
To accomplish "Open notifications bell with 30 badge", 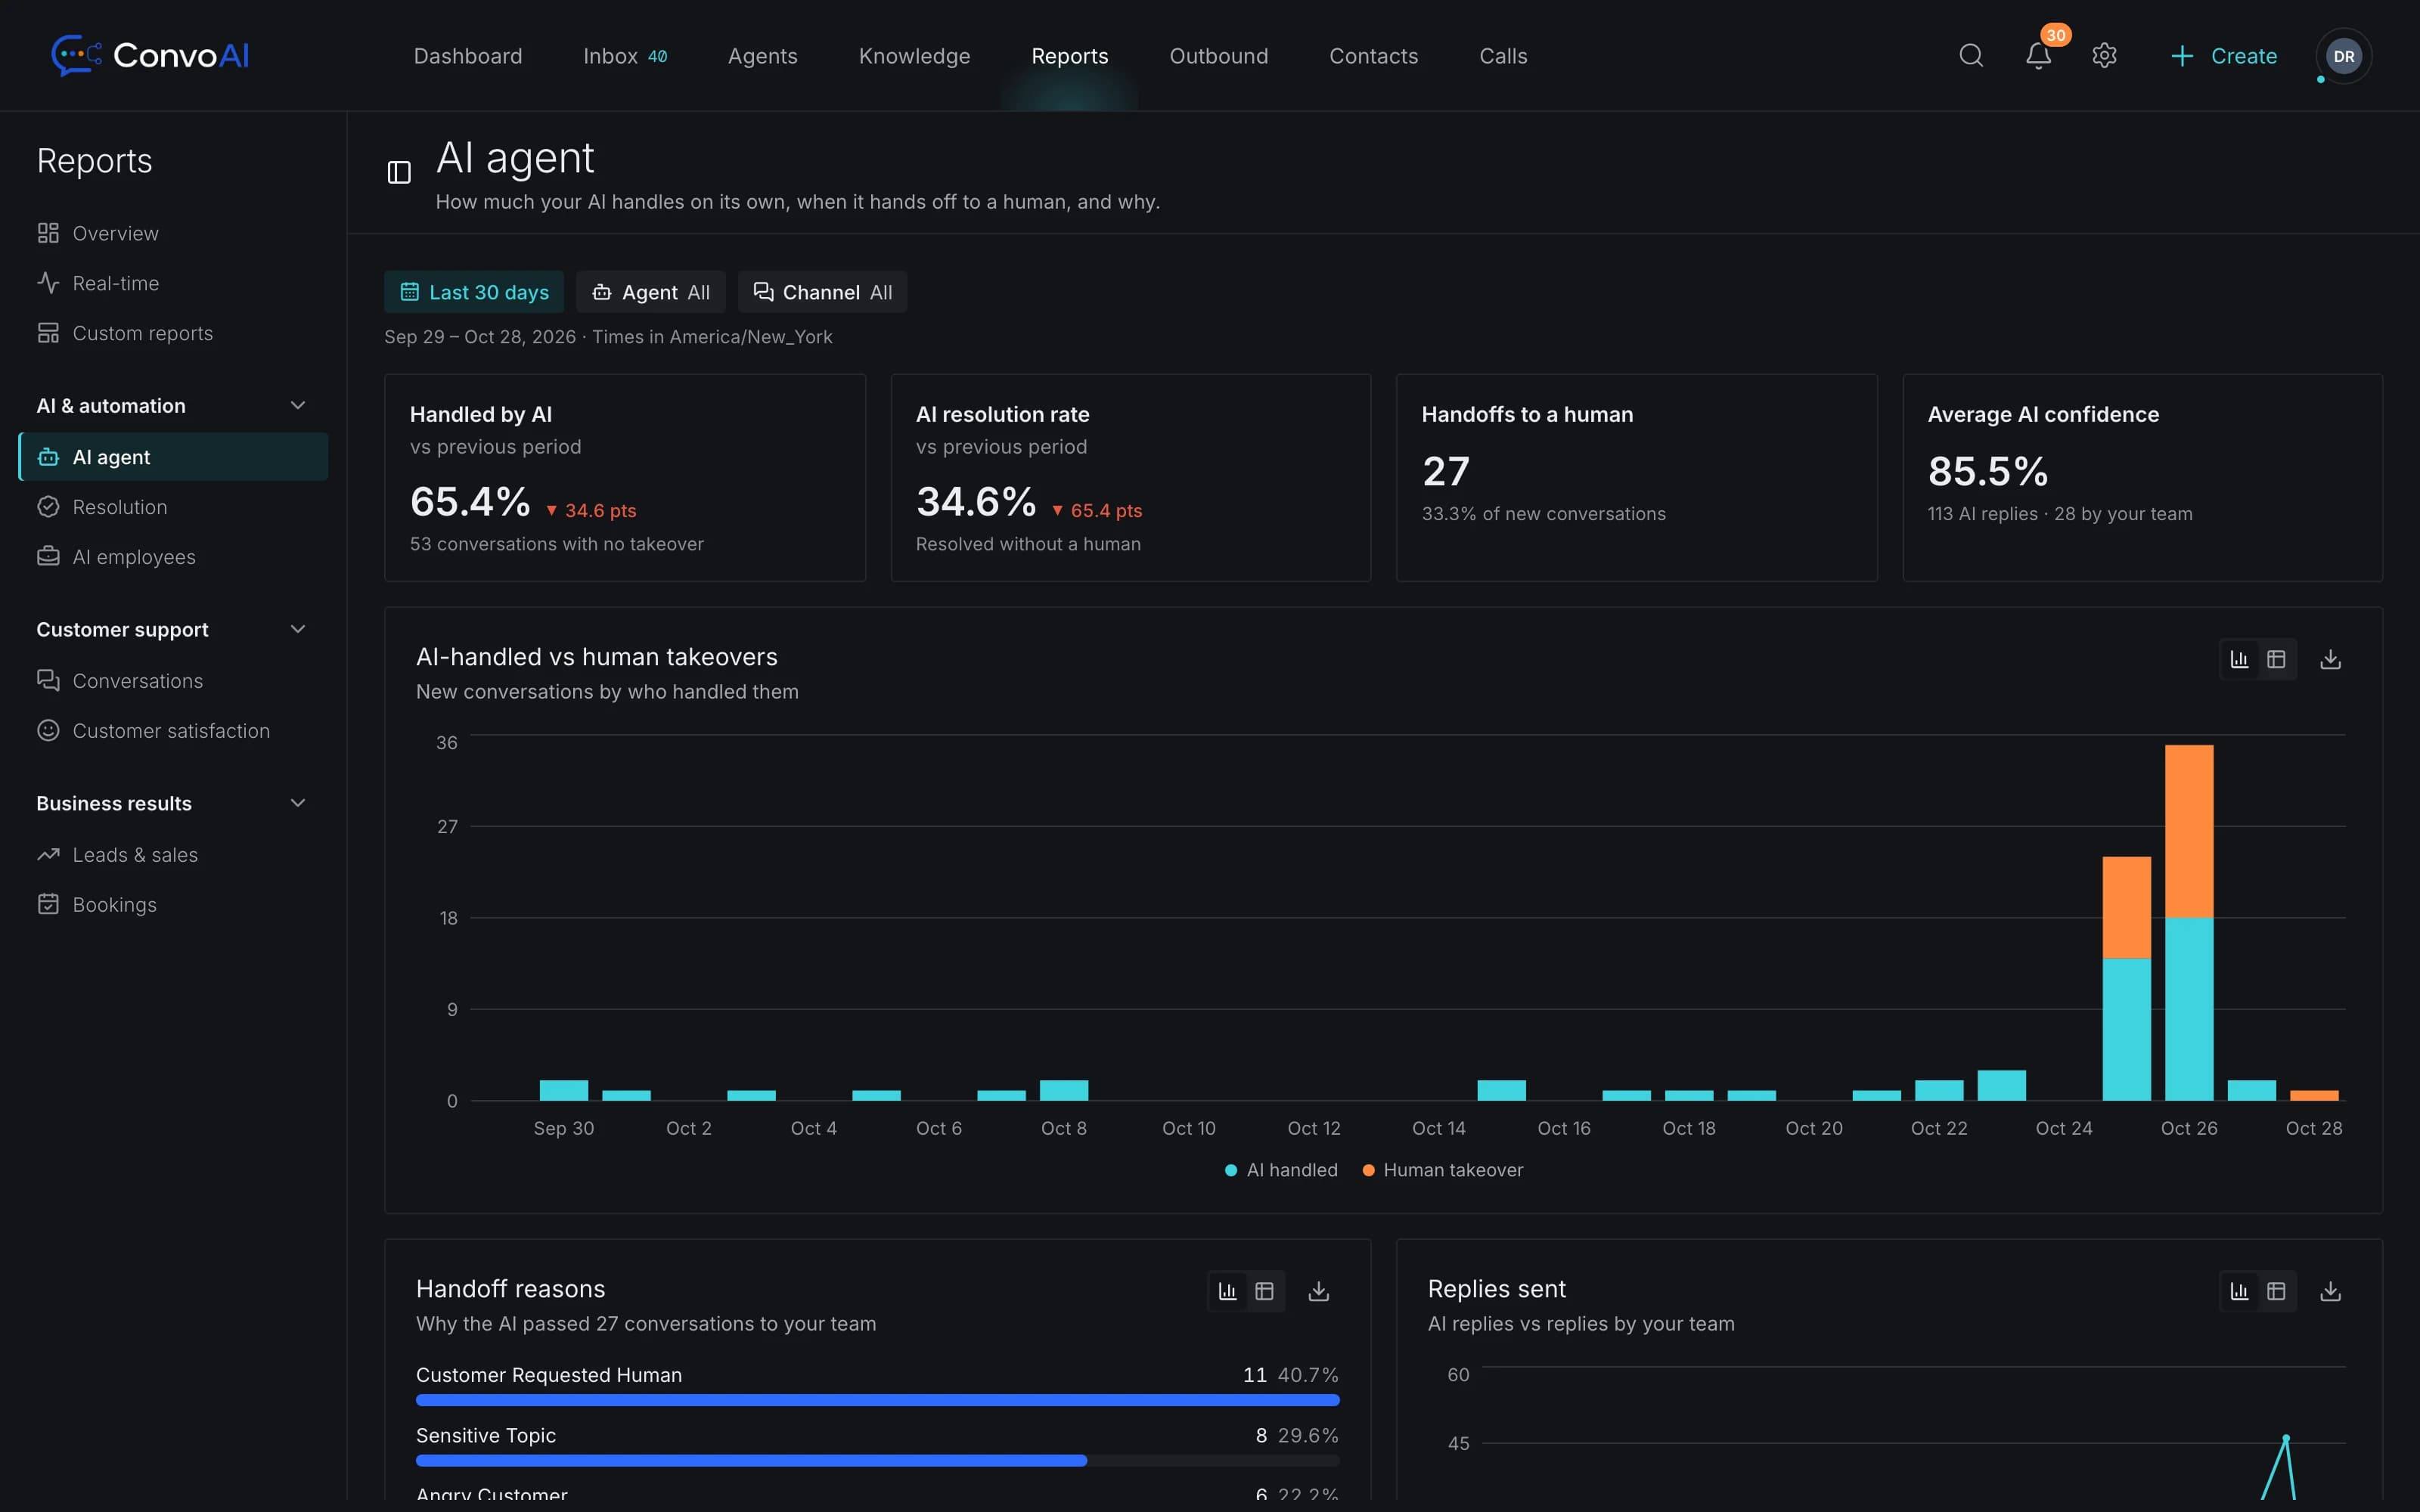I will pyautogui.click(x=2038, y=56).
